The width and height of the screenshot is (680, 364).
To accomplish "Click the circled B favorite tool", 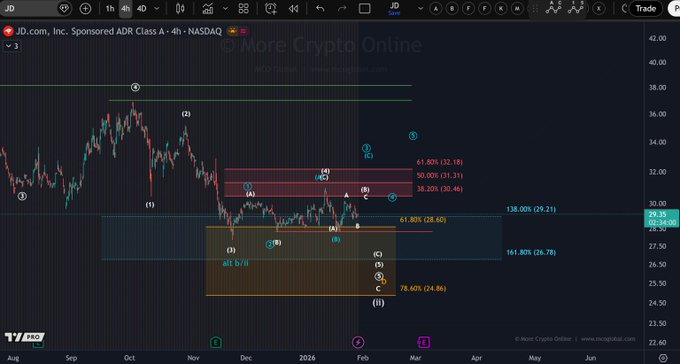I will coord(452,8).
